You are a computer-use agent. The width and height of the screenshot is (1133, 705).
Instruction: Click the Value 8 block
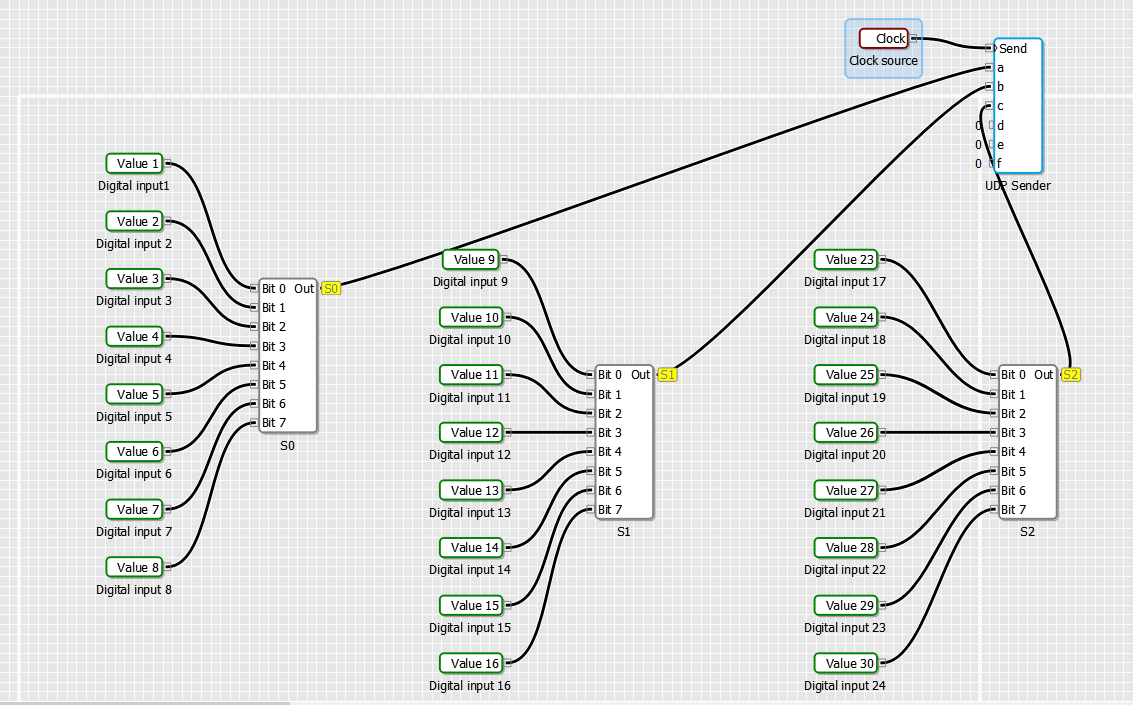click(x=134, y=567)
